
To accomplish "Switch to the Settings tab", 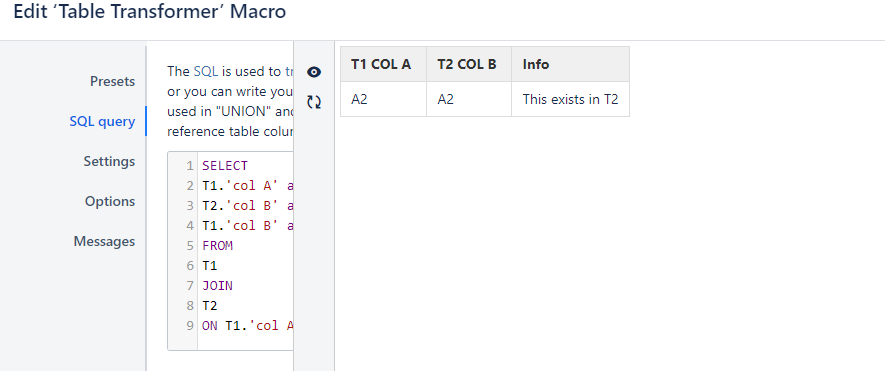I will click(x=109, y=162).
